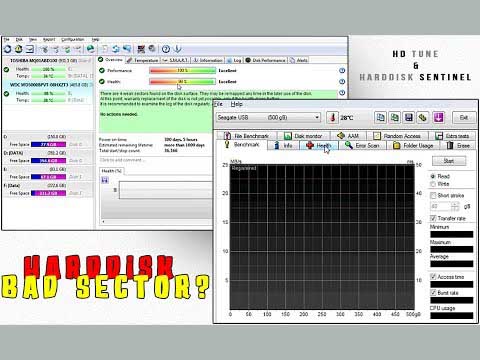Click the purple download arrow icon
The height and width of the screenshot is (360, 480).
click(x=438, y=117)
